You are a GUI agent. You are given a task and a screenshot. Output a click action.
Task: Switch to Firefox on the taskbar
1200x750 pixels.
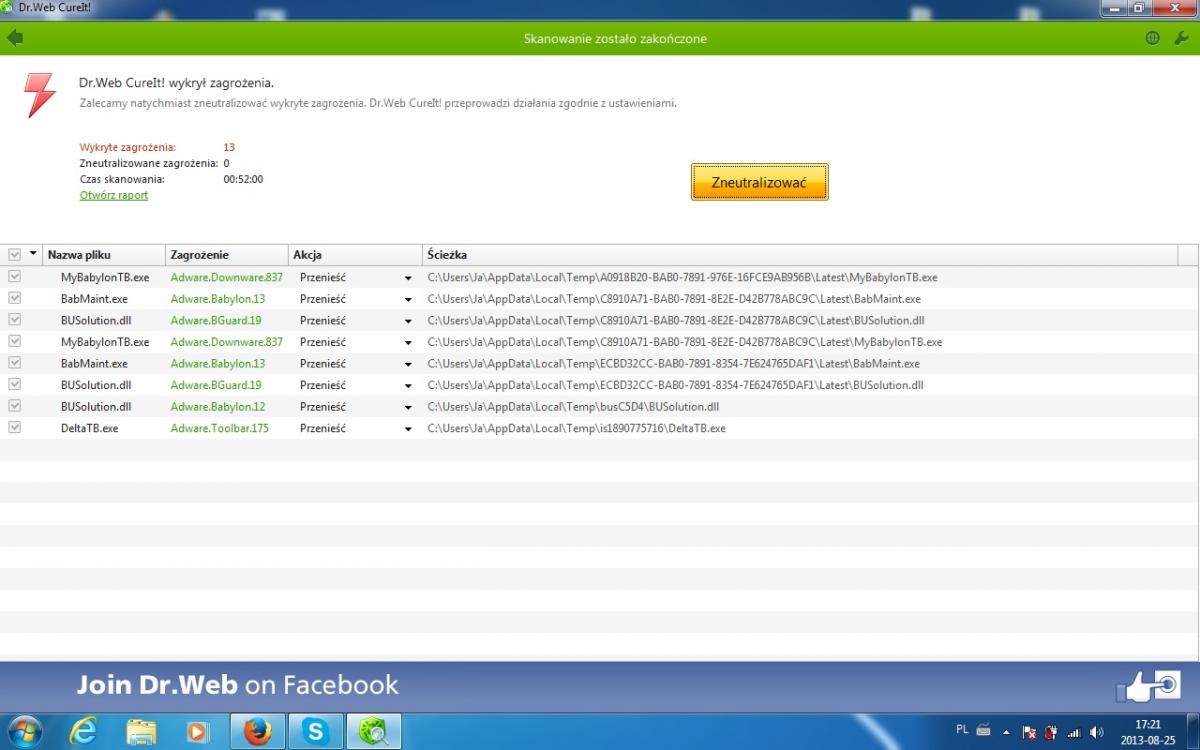coord(258,732)
